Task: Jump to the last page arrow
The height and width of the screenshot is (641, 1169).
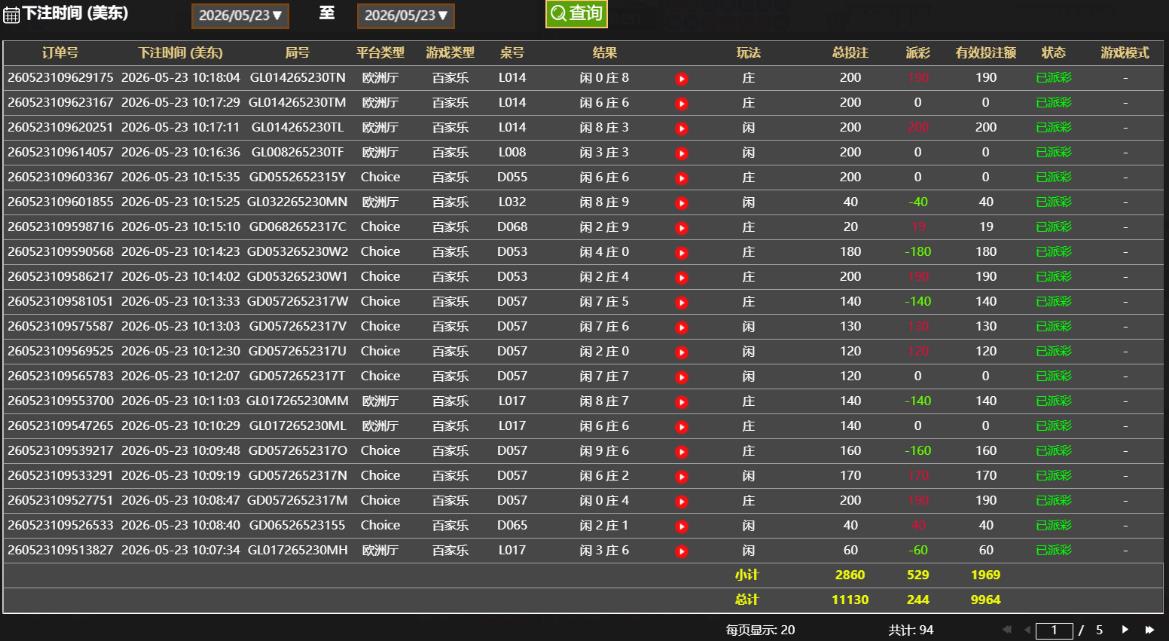Action: click(1150, 630)
